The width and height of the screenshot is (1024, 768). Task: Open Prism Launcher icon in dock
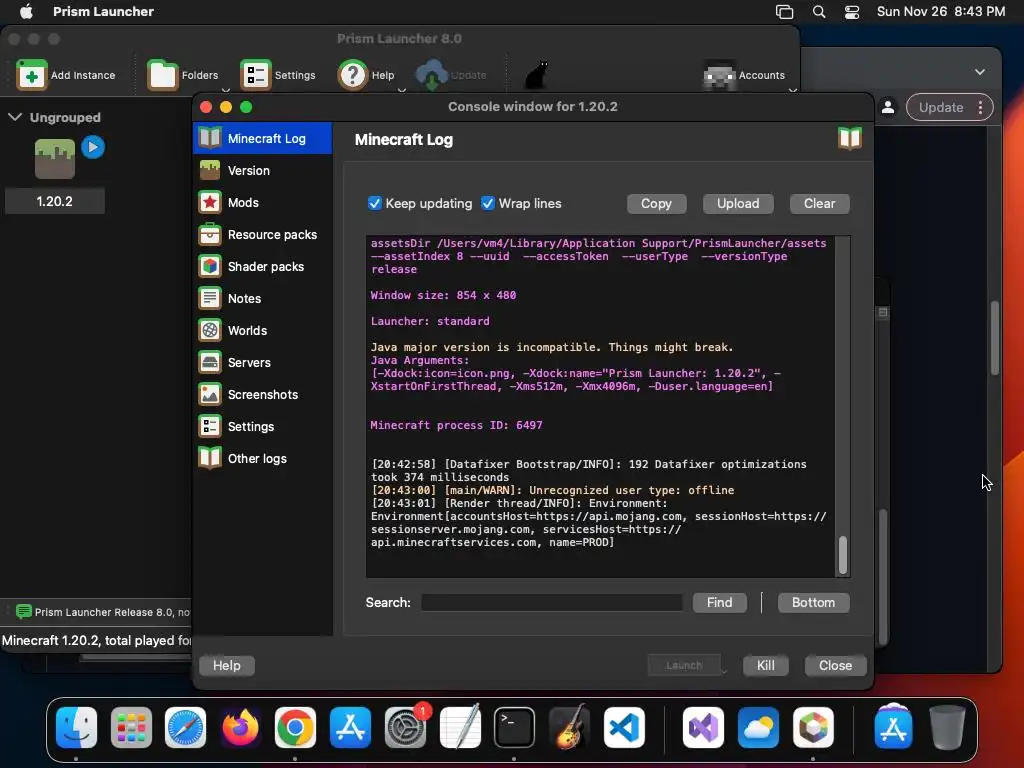(x=813, y=727)
